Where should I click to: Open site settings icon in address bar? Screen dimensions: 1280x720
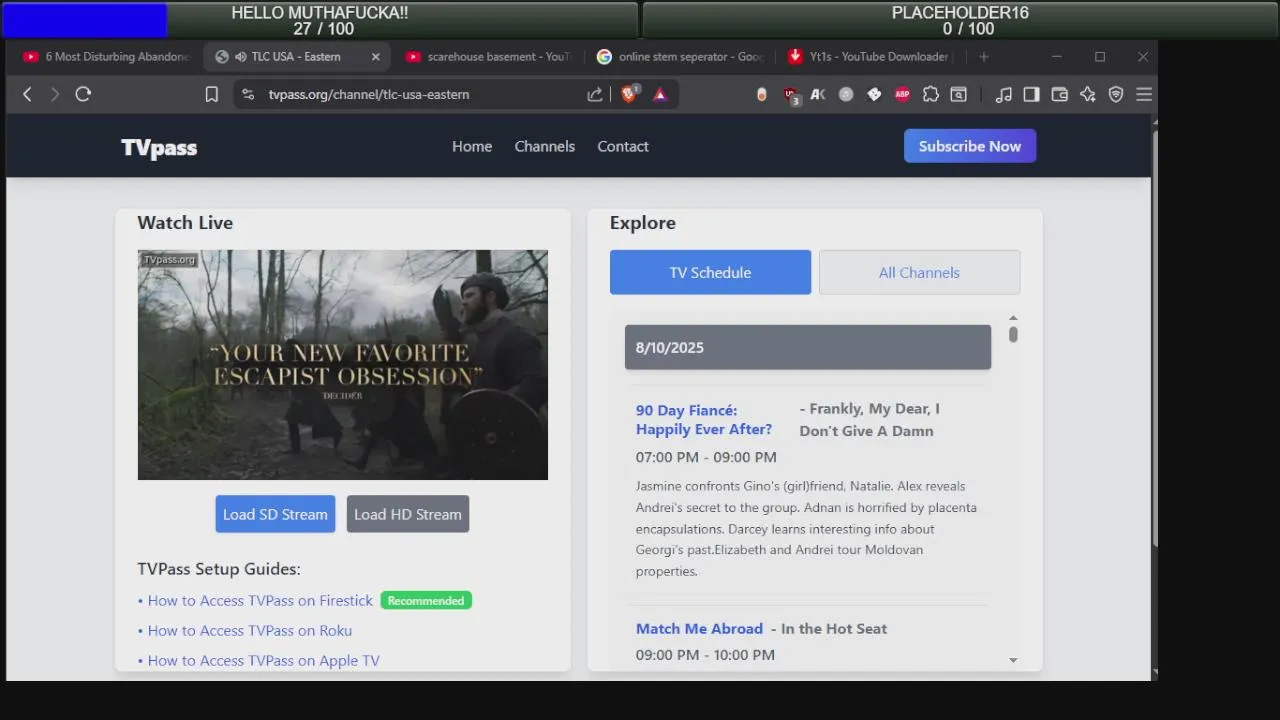[x=248, y=94]
